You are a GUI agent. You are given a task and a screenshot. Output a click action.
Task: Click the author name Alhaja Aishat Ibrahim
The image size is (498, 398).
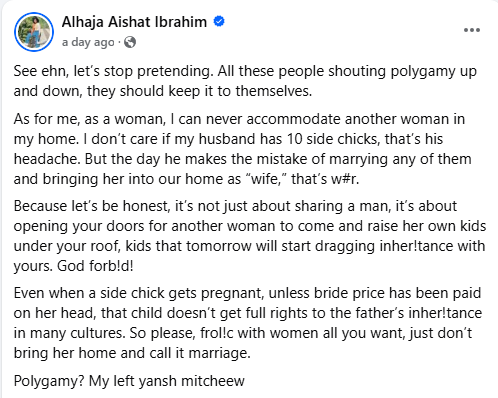(x=134, y=22)
